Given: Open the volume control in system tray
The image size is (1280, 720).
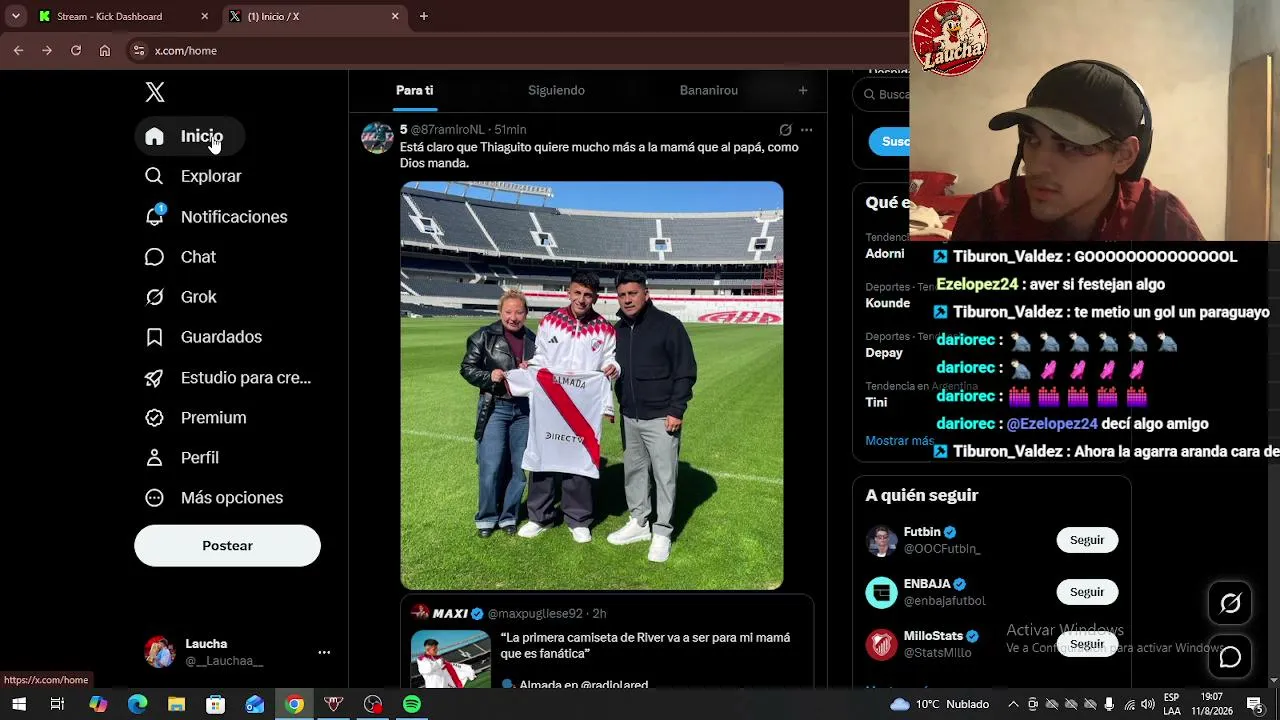Looking at the screenshot, I should [1147, 704].
